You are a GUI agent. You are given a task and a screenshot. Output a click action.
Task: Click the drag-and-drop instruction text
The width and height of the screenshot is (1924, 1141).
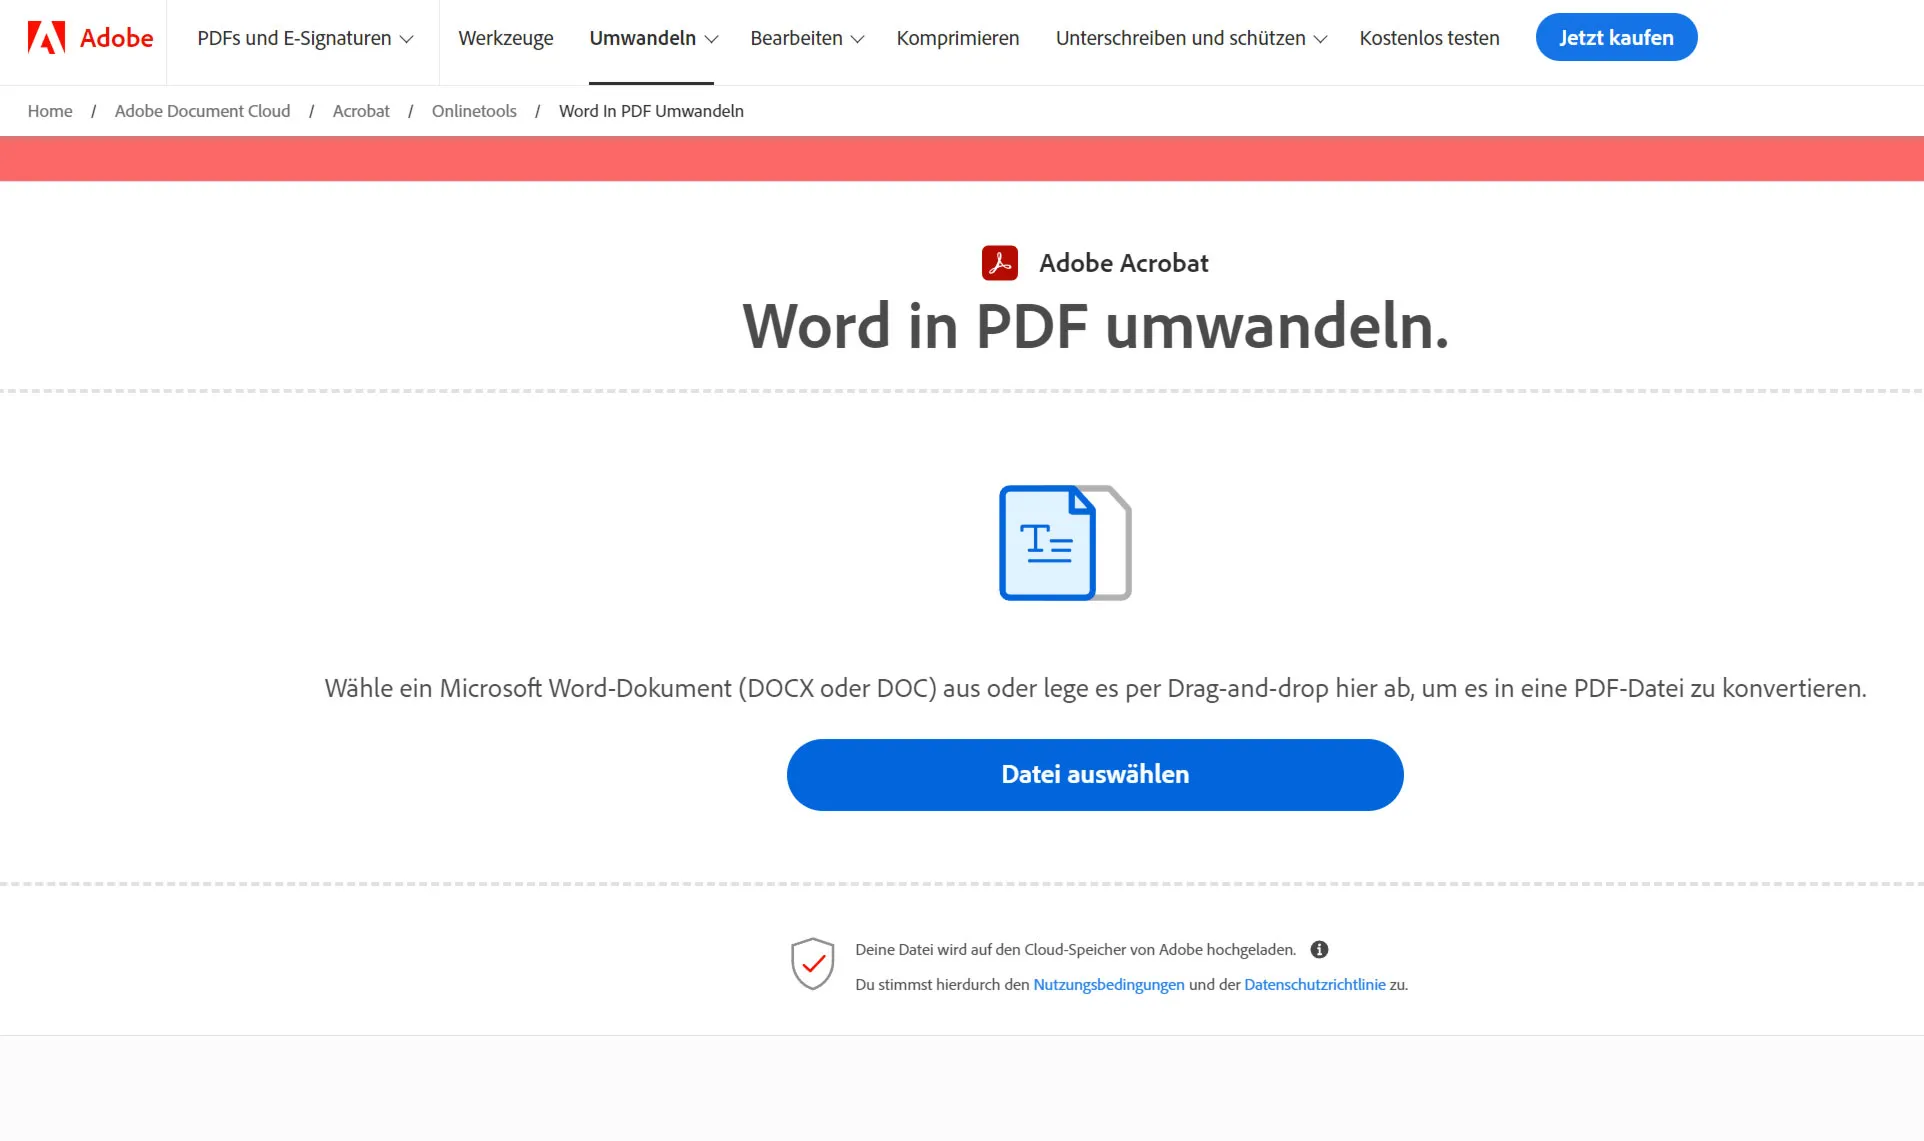pos(1095,688)
